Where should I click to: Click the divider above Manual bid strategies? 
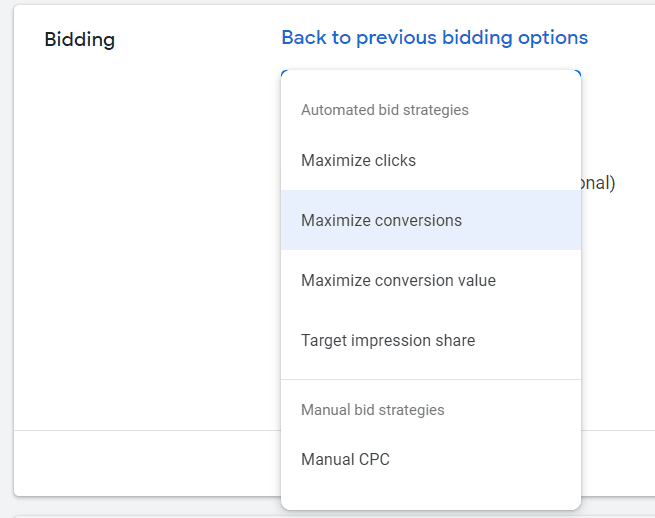point(430,380)
